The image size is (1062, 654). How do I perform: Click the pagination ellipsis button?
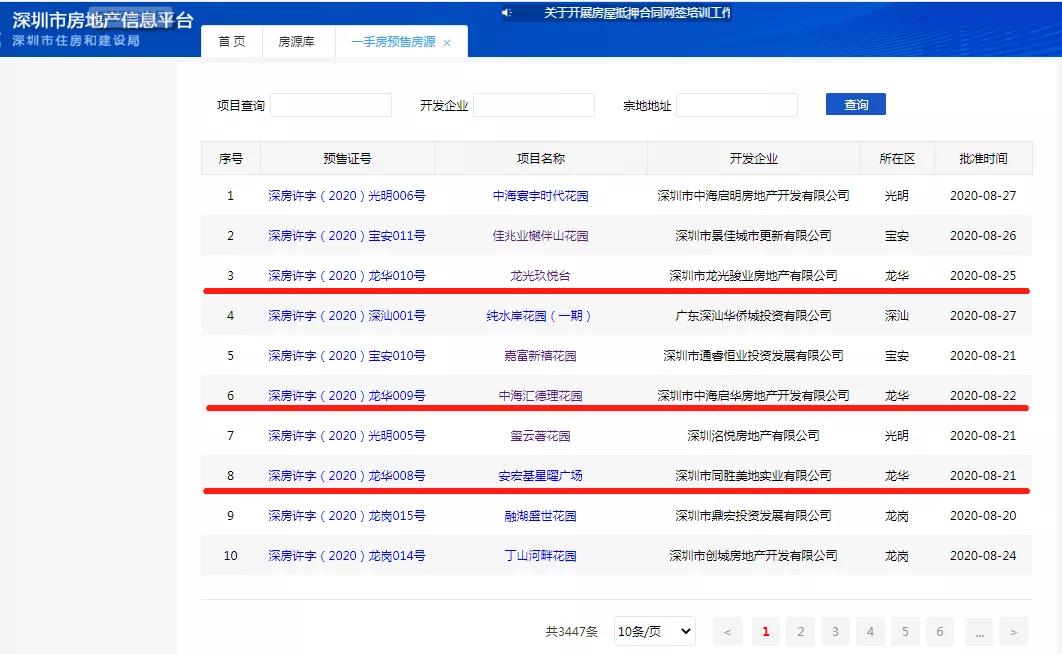click(x=978, y=631)
